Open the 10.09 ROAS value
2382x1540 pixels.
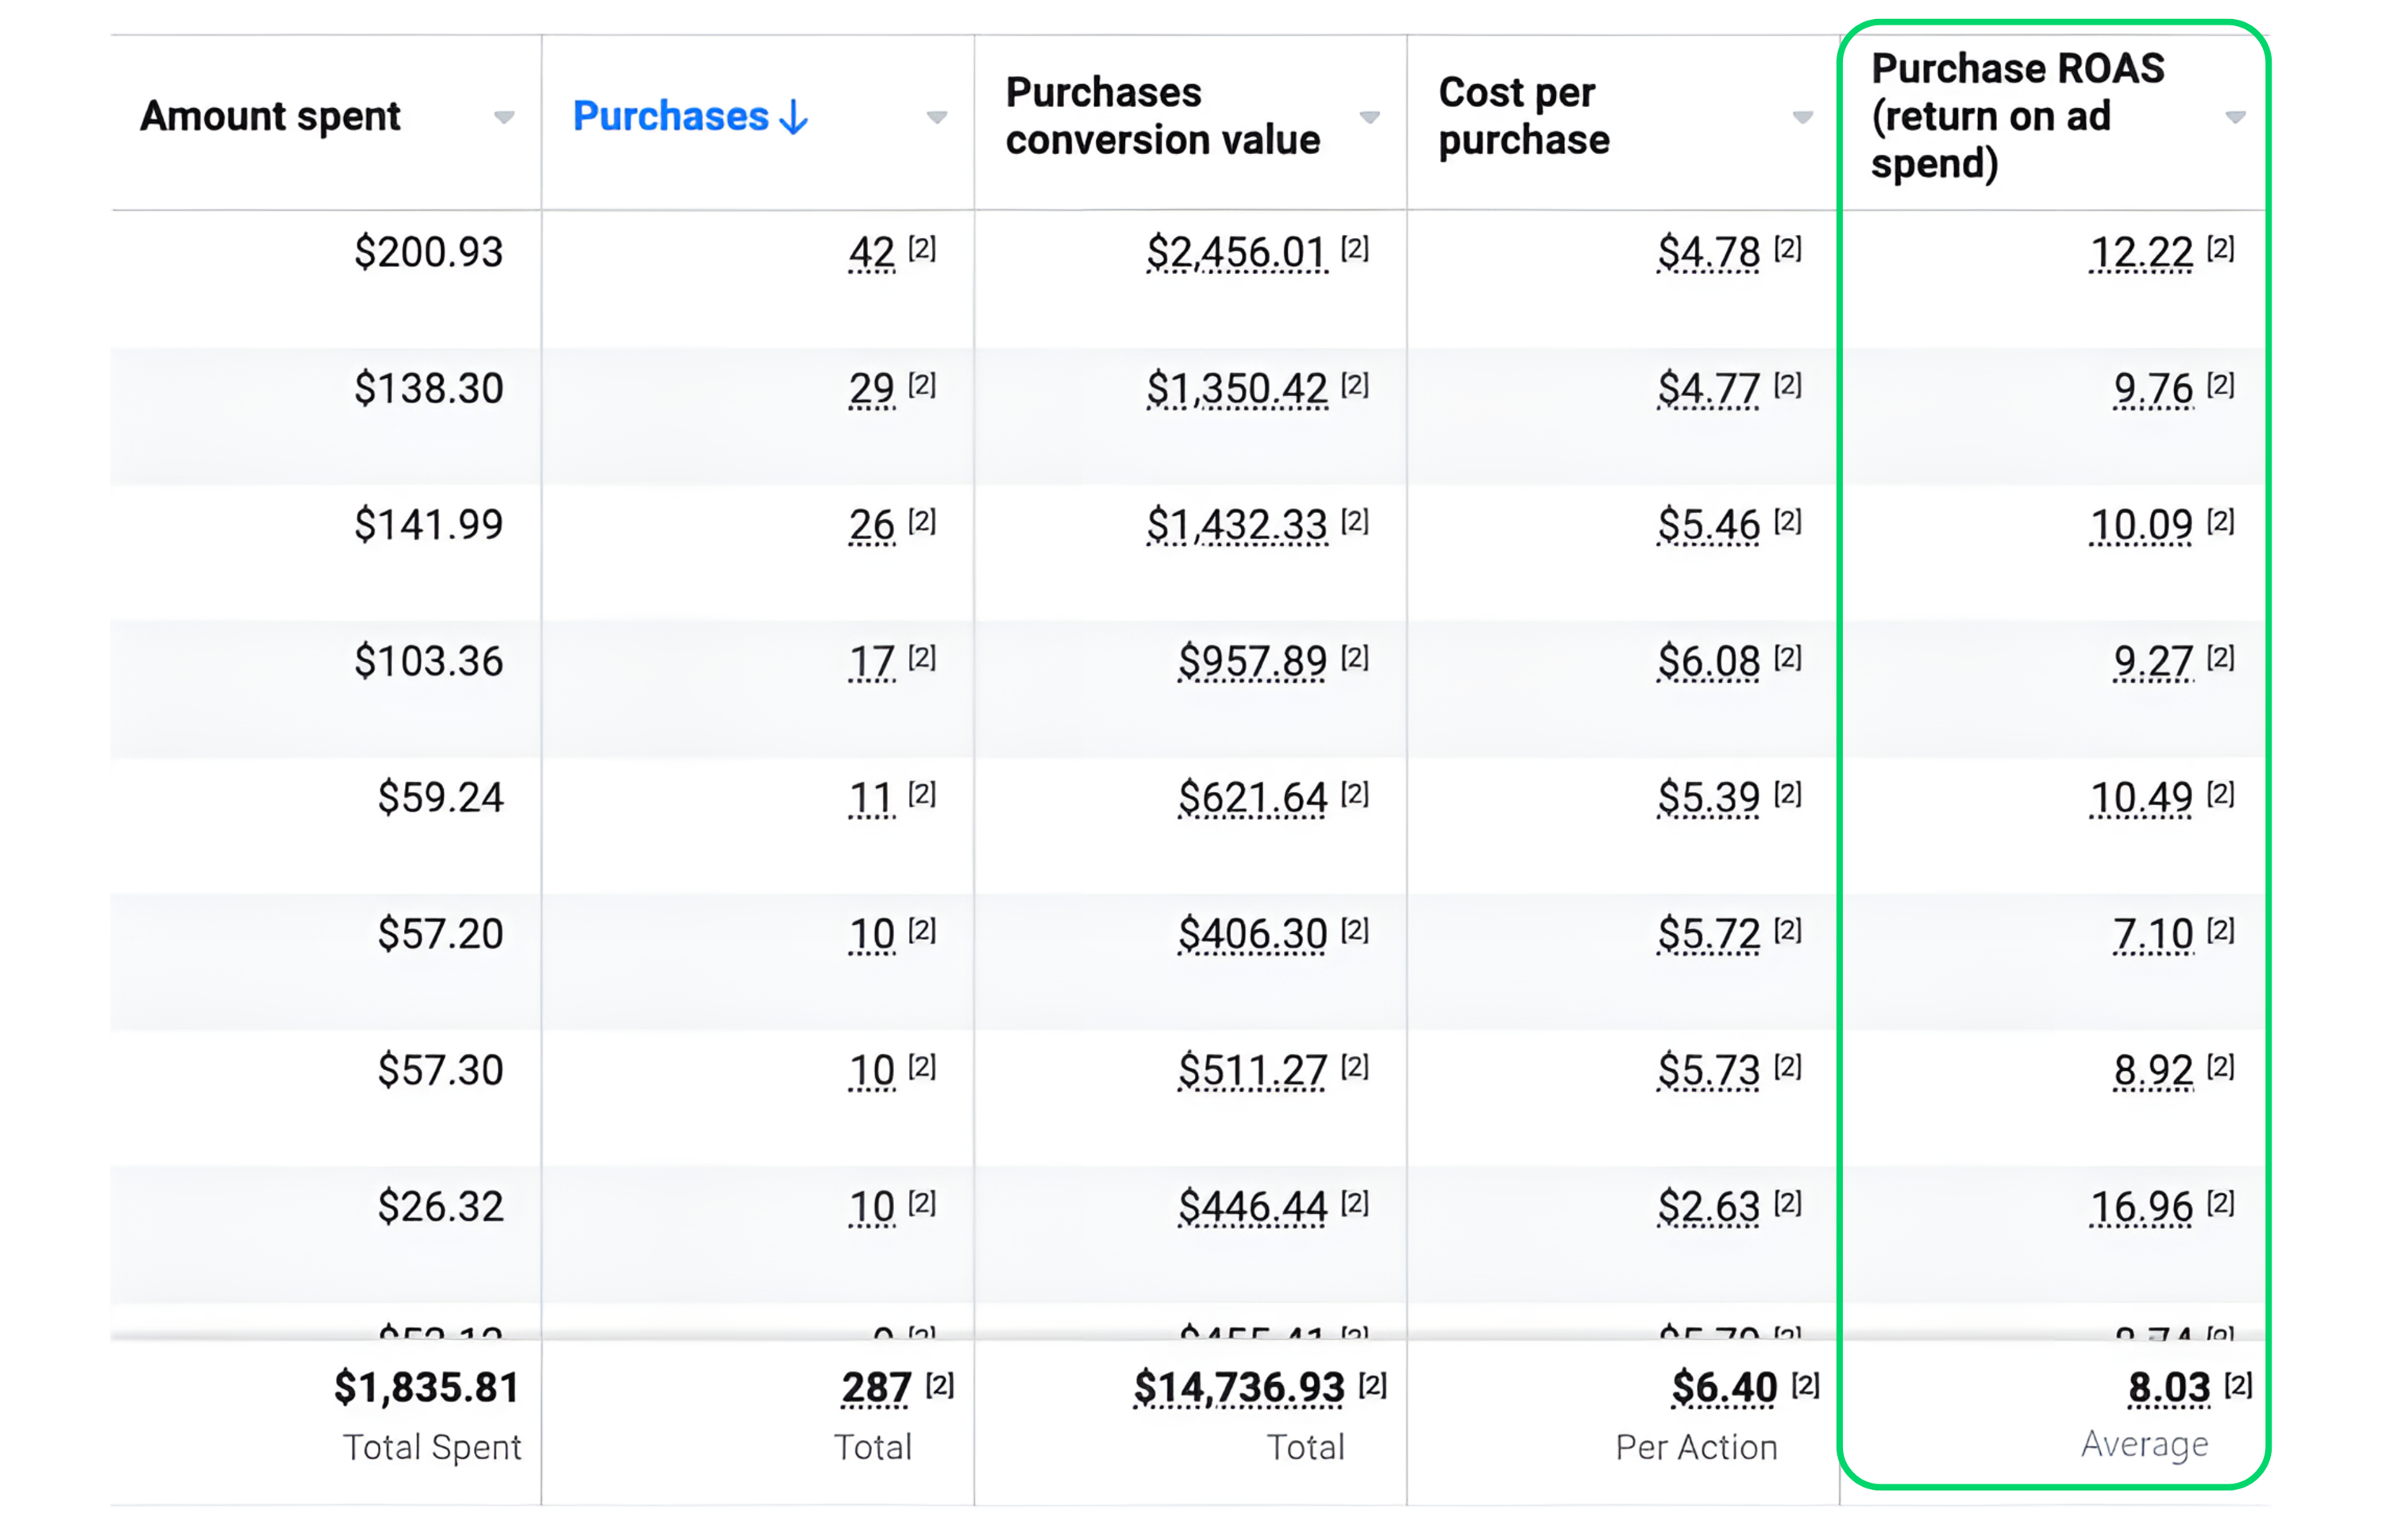2141,525
